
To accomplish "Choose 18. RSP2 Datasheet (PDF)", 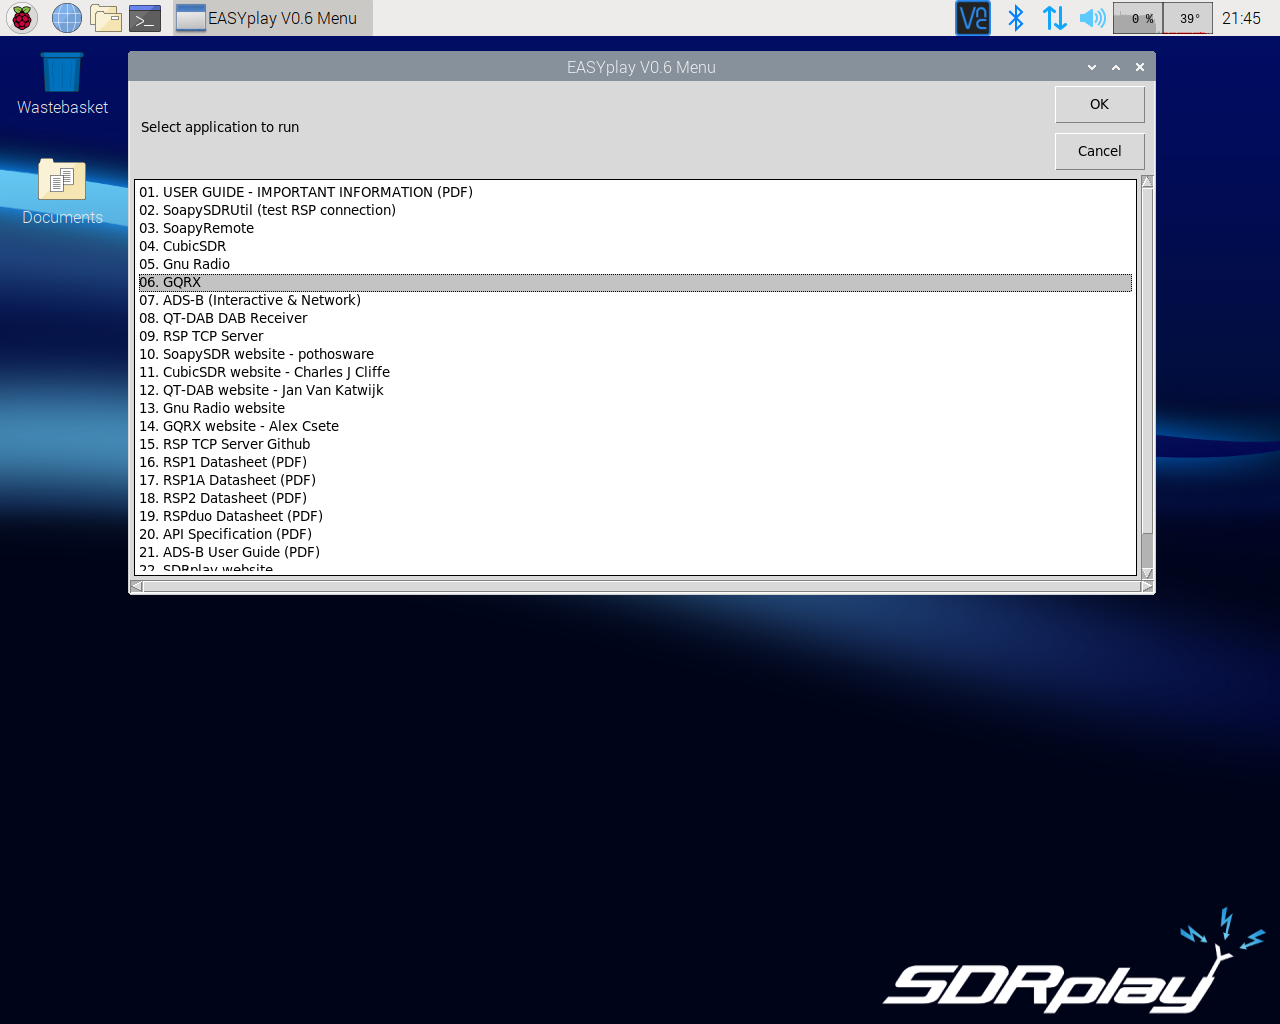I will 635,498.
